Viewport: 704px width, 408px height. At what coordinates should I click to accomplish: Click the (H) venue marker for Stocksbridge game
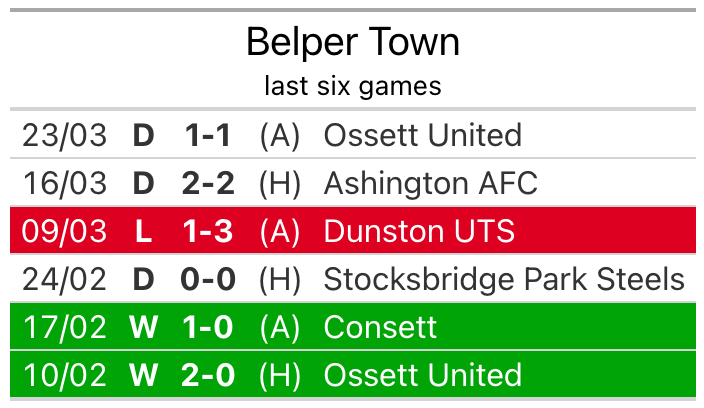pyautogui.click(x=279, y=279)
